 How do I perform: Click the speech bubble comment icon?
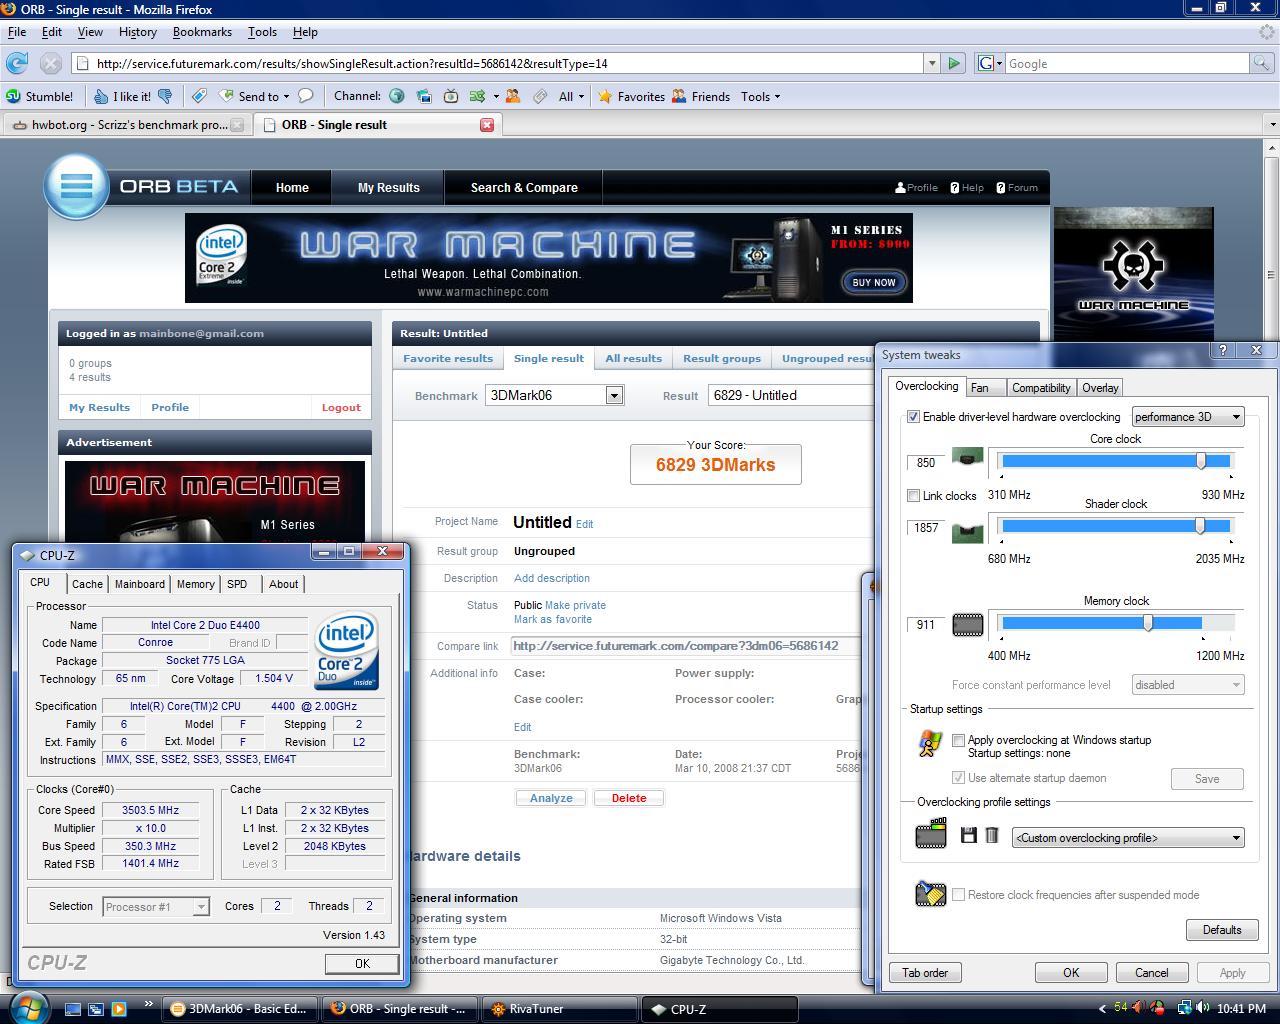(x=306, y=96)
